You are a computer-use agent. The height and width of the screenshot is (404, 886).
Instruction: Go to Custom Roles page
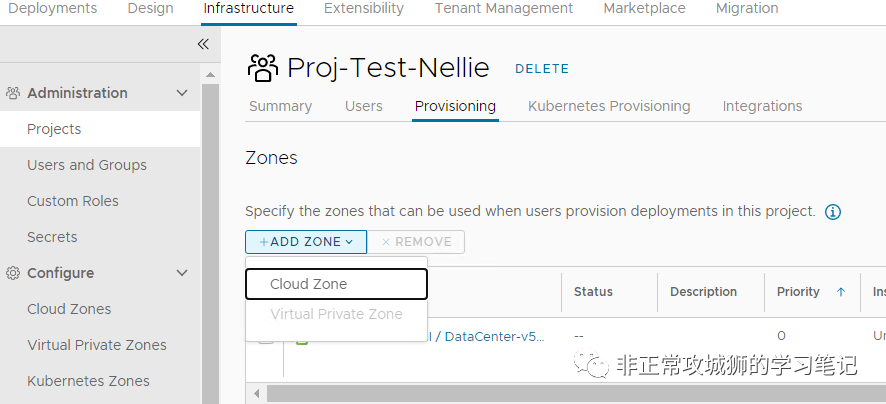[73, 201]
